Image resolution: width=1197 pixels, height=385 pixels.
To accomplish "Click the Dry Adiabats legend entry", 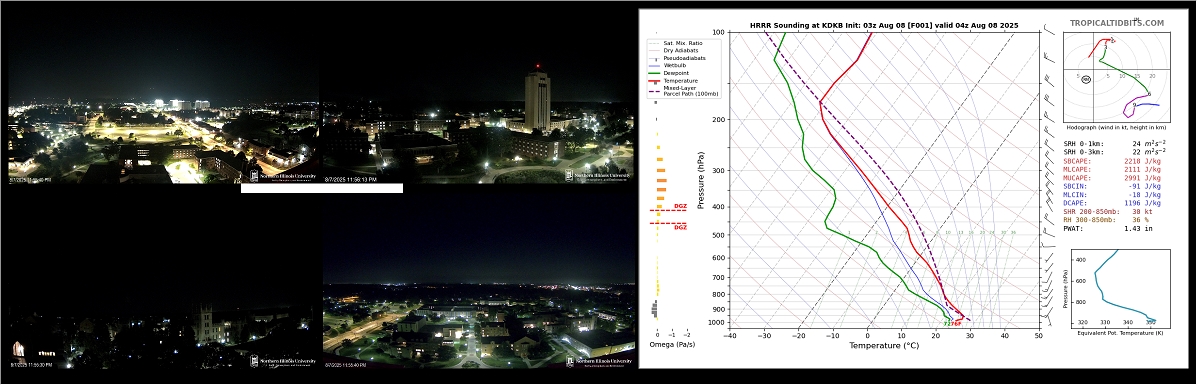I will 676,50.
